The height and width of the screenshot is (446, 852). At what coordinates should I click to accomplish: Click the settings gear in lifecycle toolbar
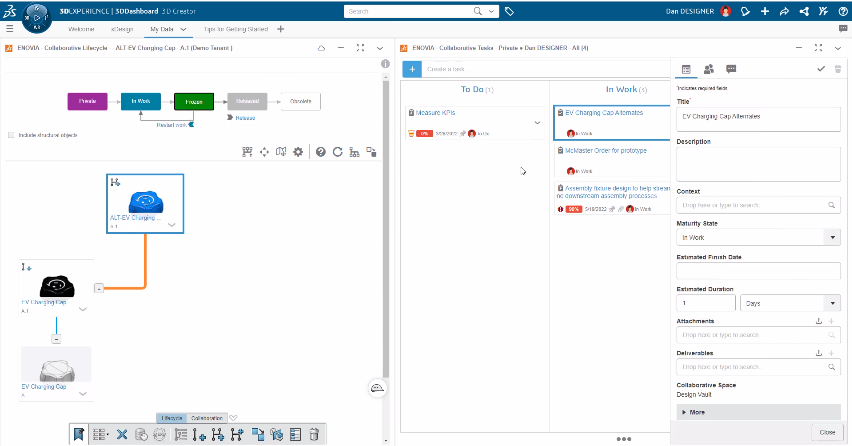(297, 152)
